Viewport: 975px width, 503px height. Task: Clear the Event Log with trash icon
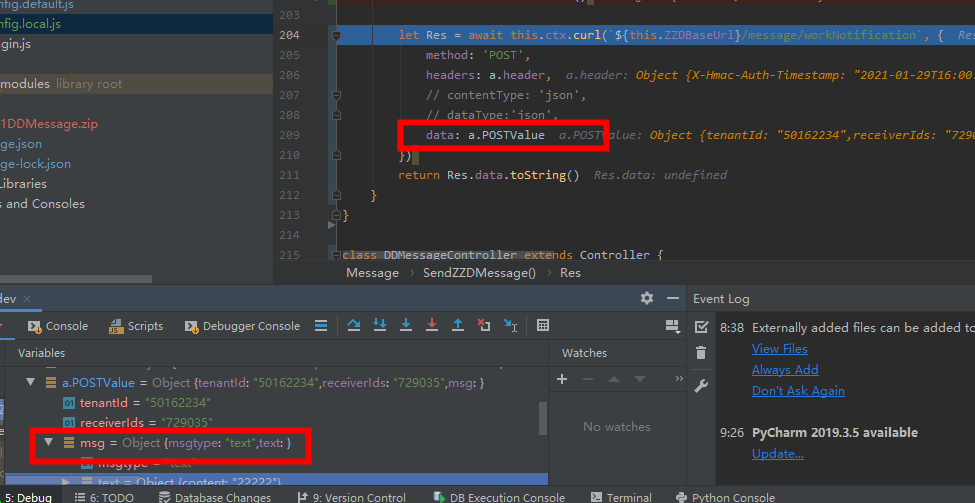[x=701, y=353]
